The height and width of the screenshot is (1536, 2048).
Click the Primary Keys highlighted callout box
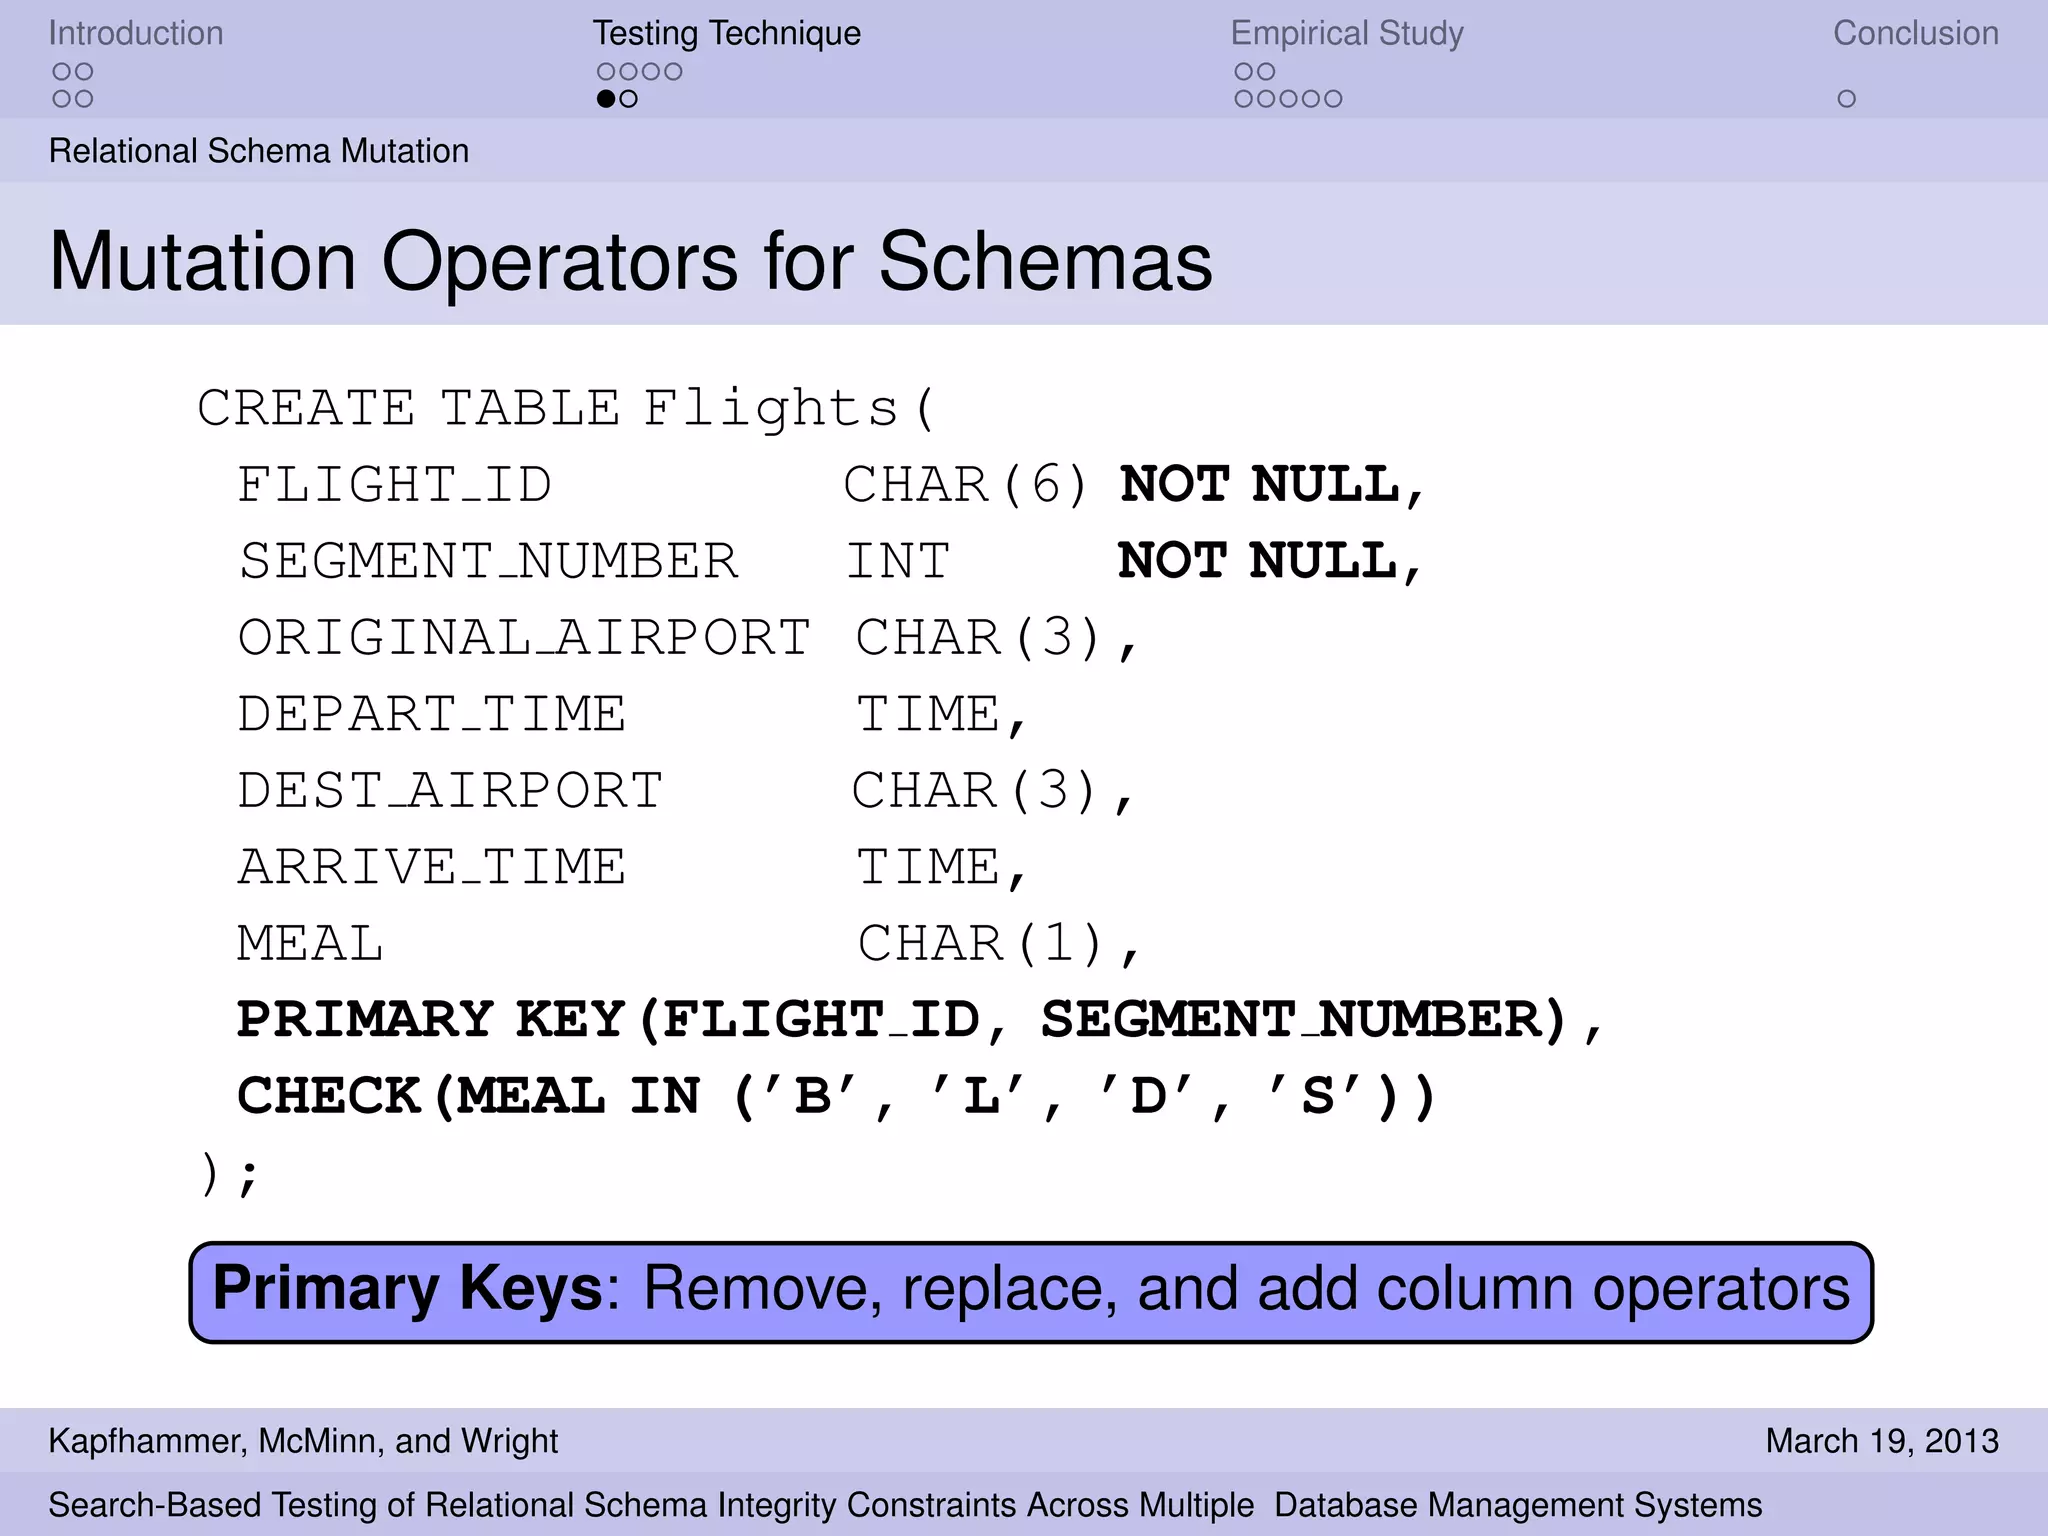[x=1031, y=1292]
